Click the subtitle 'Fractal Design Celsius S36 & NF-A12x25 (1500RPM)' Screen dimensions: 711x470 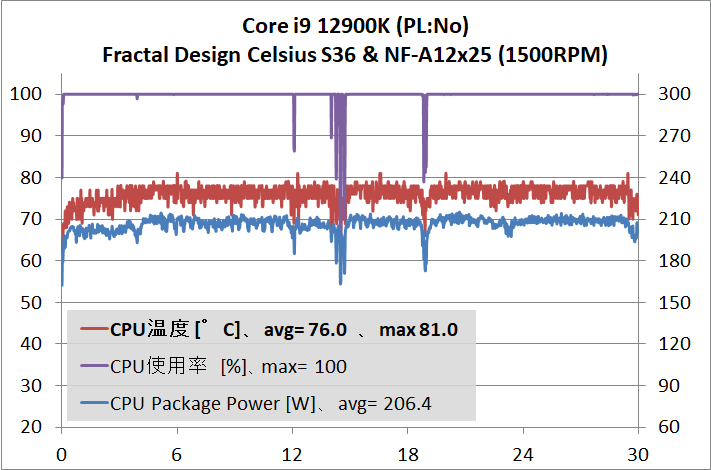pyautogui.click(x=355, y=55)
